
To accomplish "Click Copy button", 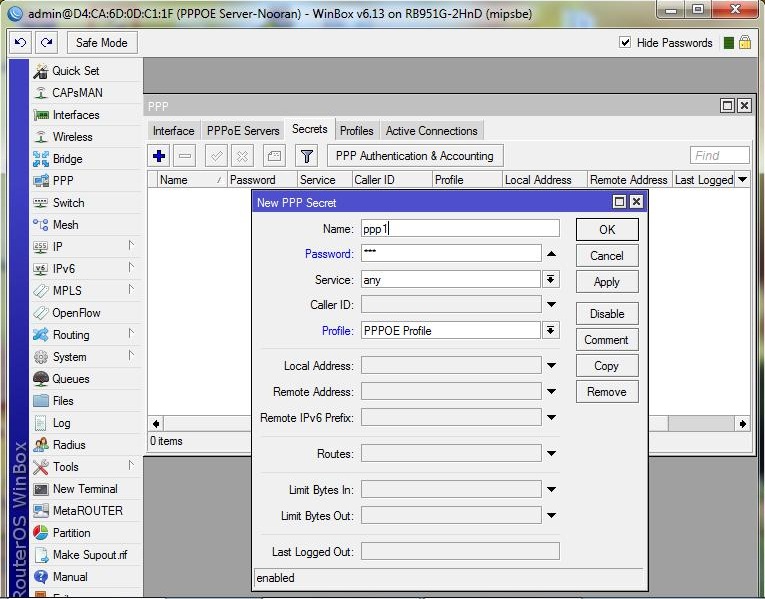I will click(607, 366).
